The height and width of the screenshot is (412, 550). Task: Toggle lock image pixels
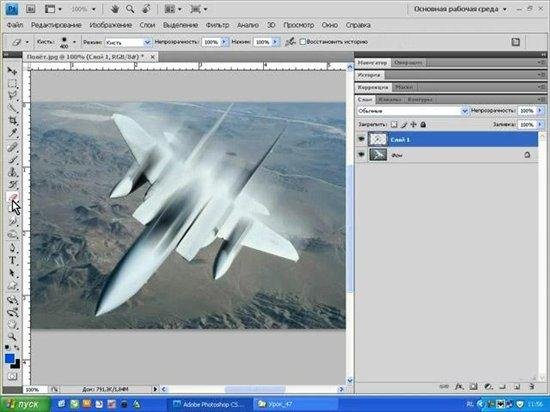[404, 124]
